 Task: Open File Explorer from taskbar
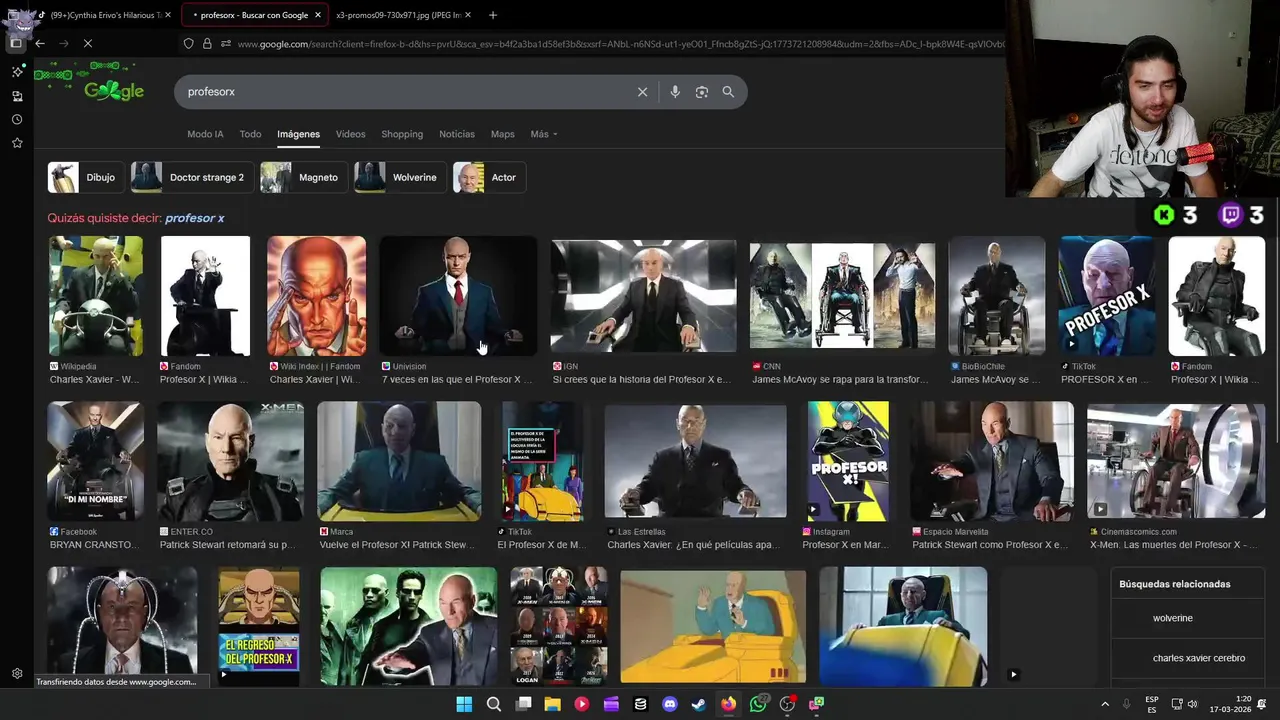552,704
